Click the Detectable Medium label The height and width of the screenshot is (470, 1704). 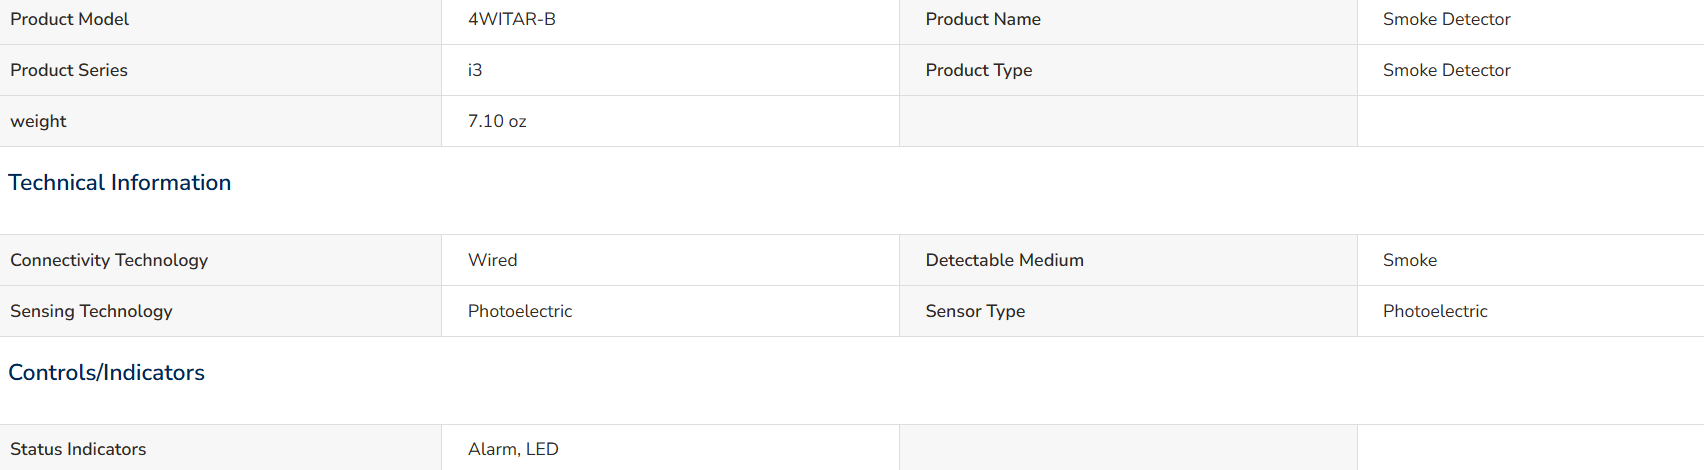tap(1004, 260)
